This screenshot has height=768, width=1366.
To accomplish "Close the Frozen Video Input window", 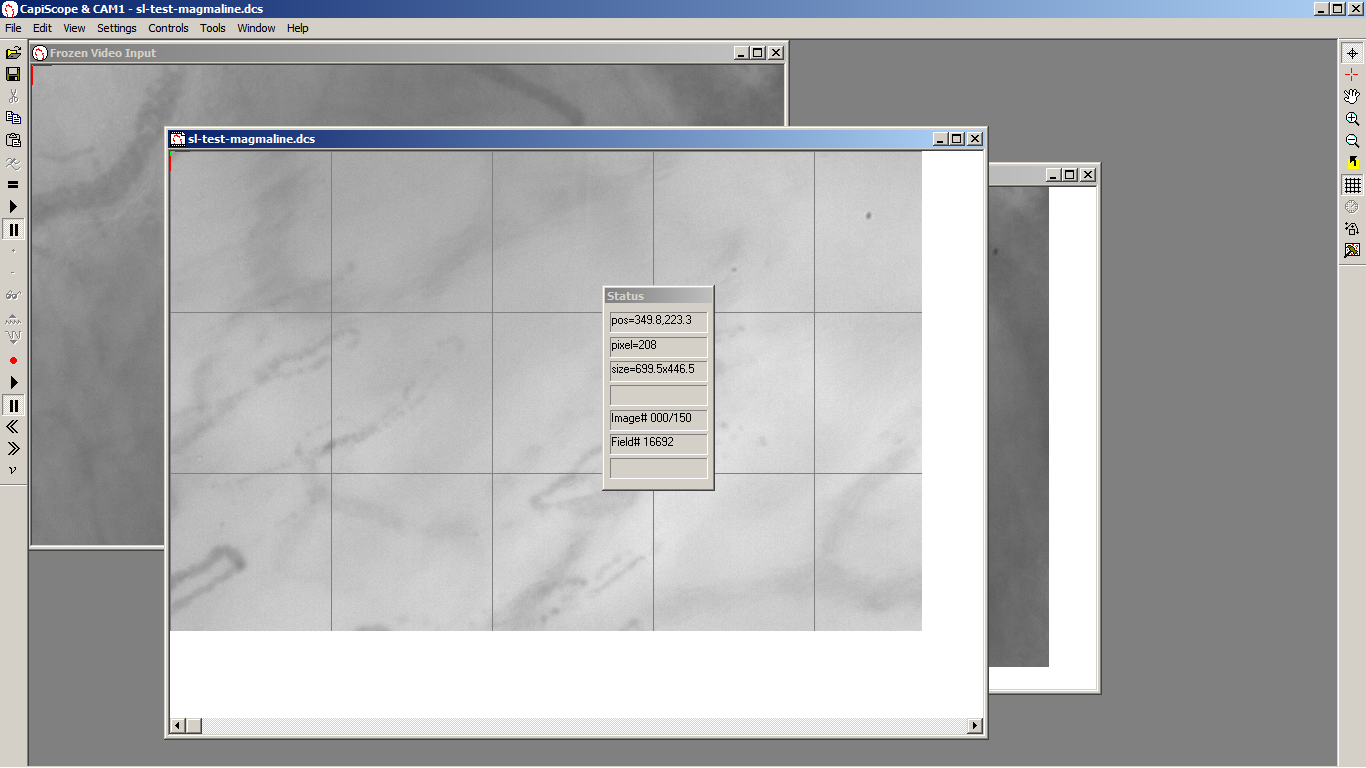I will point(776,53).
